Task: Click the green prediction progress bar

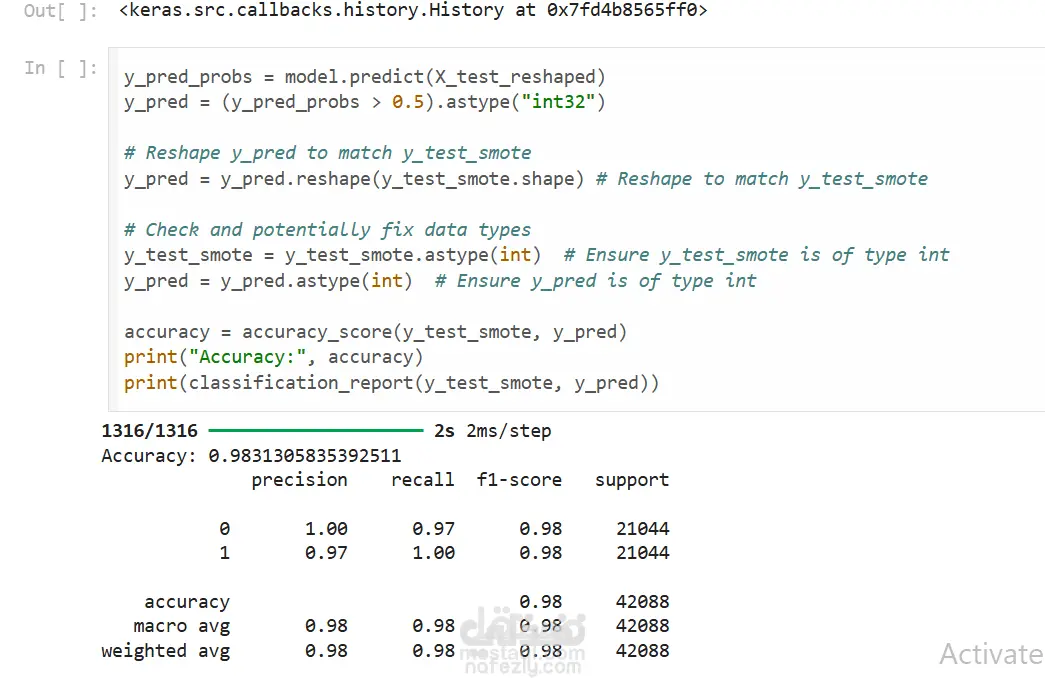Action: 316,431
